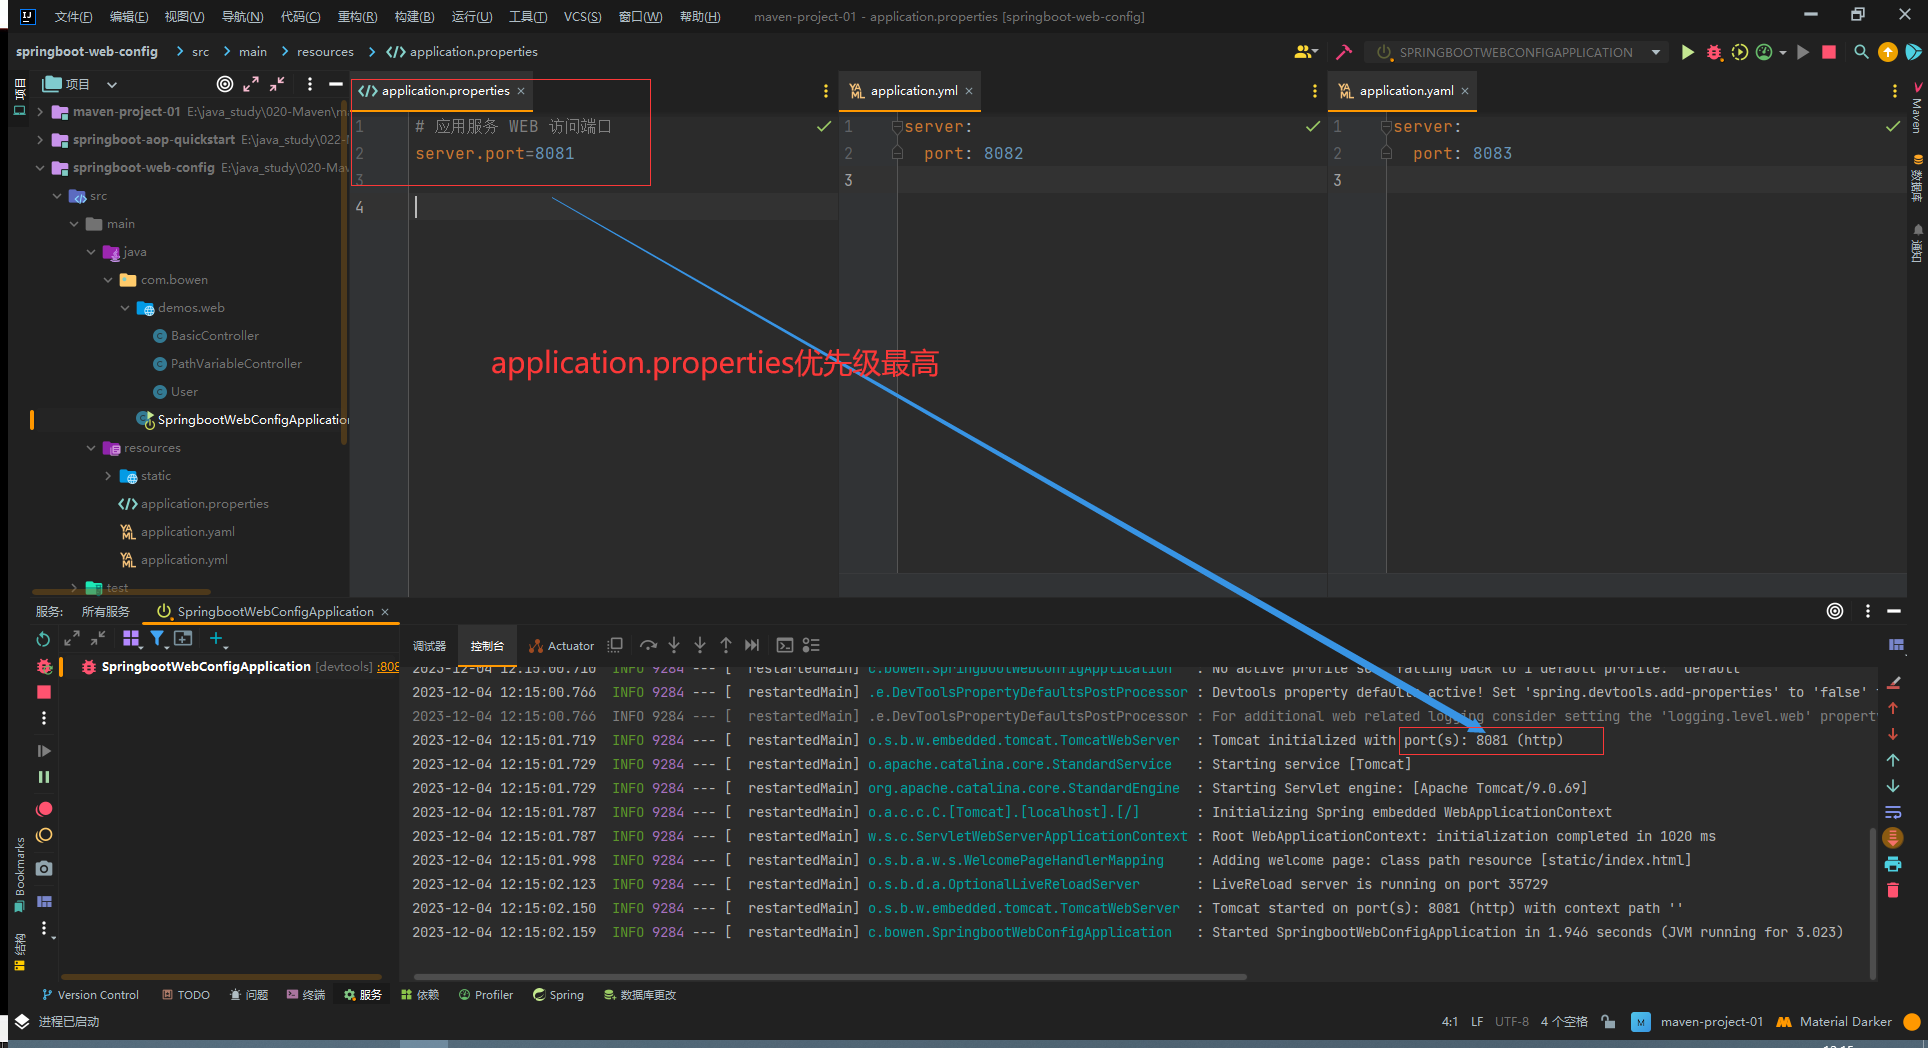Stop the application with the red square in the top toolbar

point(1829,52)
